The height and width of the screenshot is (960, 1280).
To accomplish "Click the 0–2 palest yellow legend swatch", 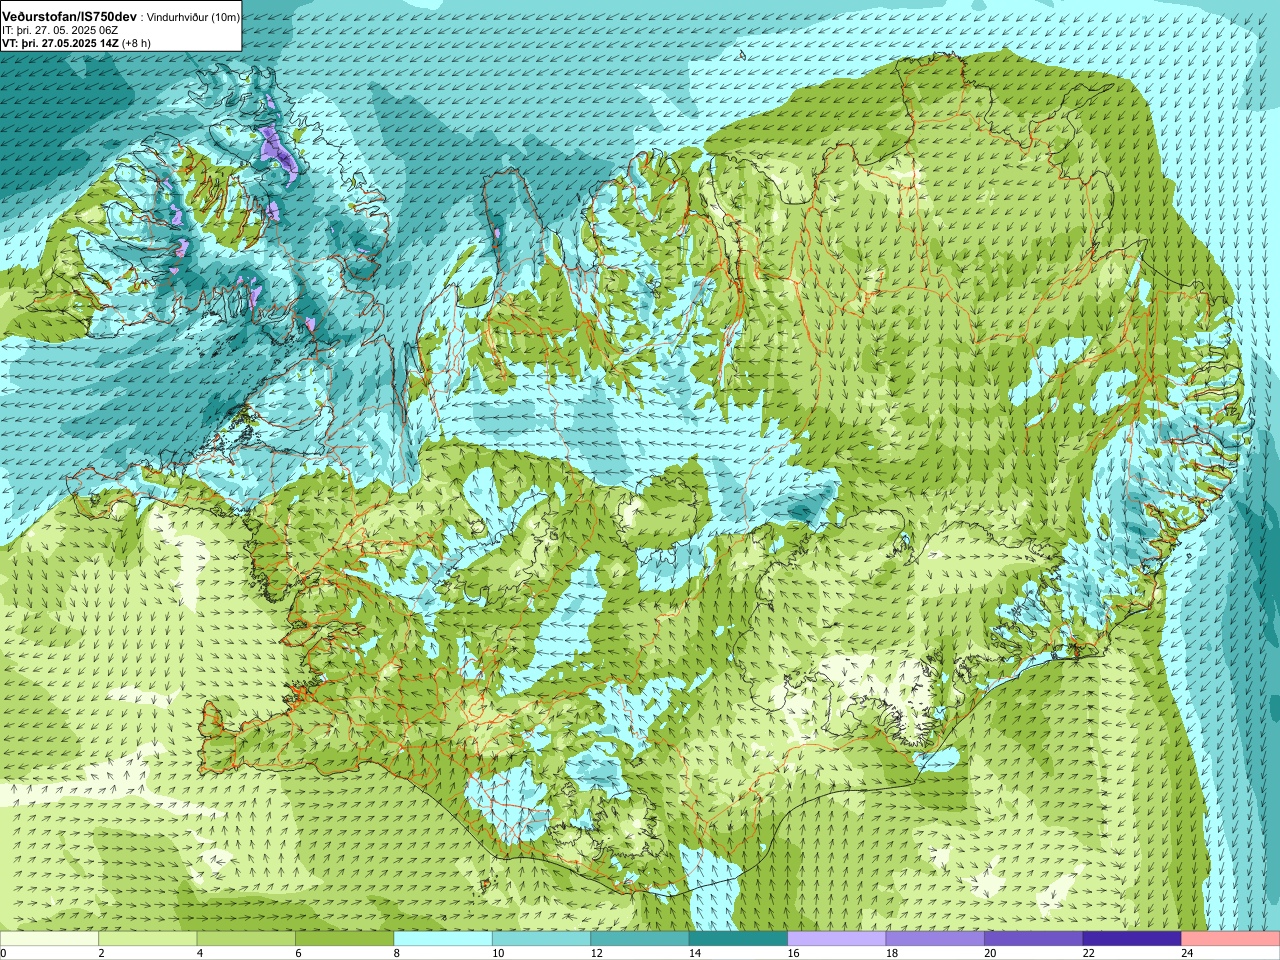I will tap(49, 939).
